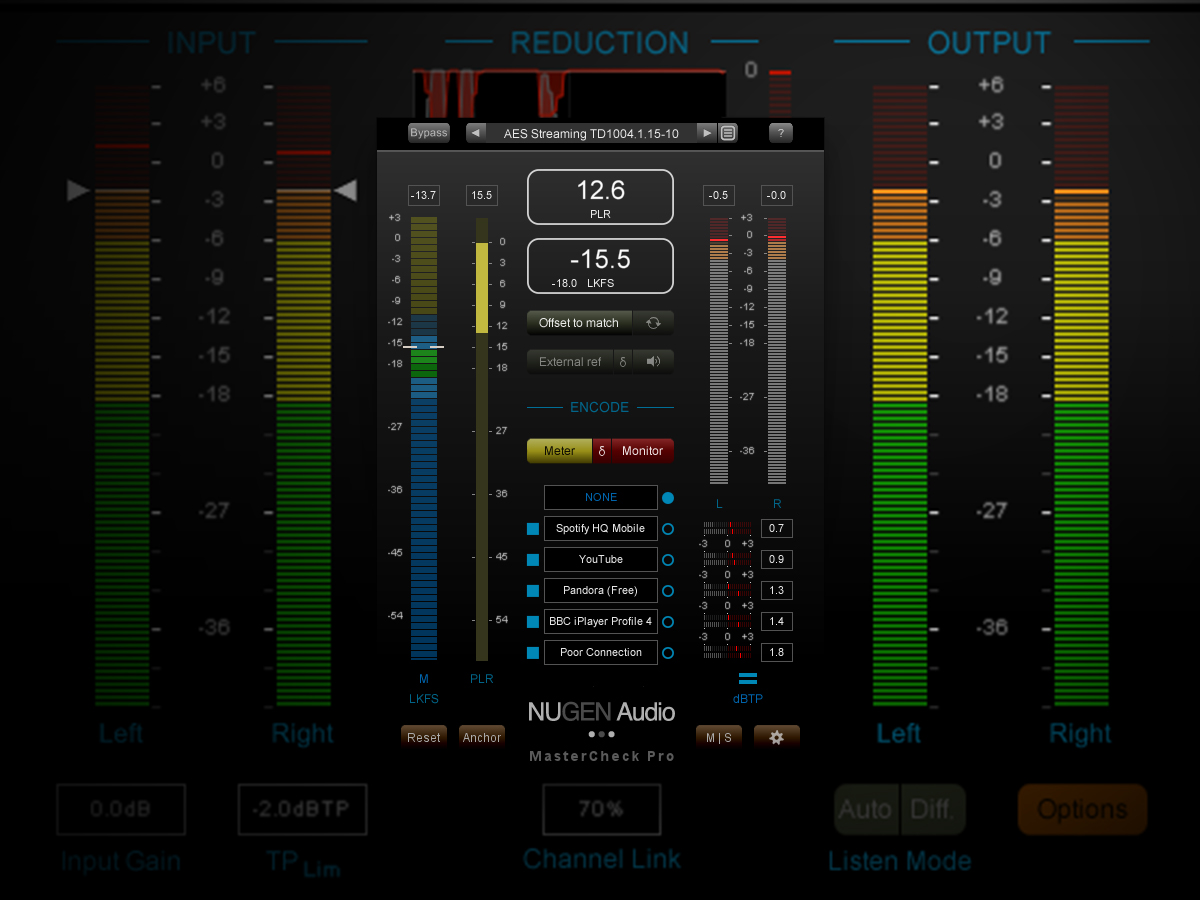Click the help question mark icon
The height and width of the screenshot is (900, 1200).
780,132
